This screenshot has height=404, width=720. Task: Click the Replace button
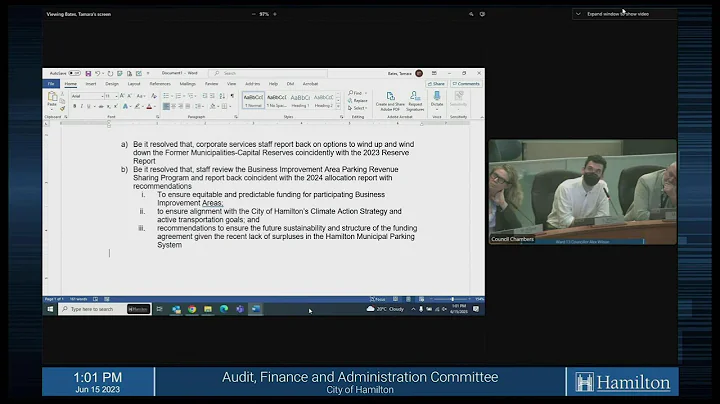click(358, 101)
